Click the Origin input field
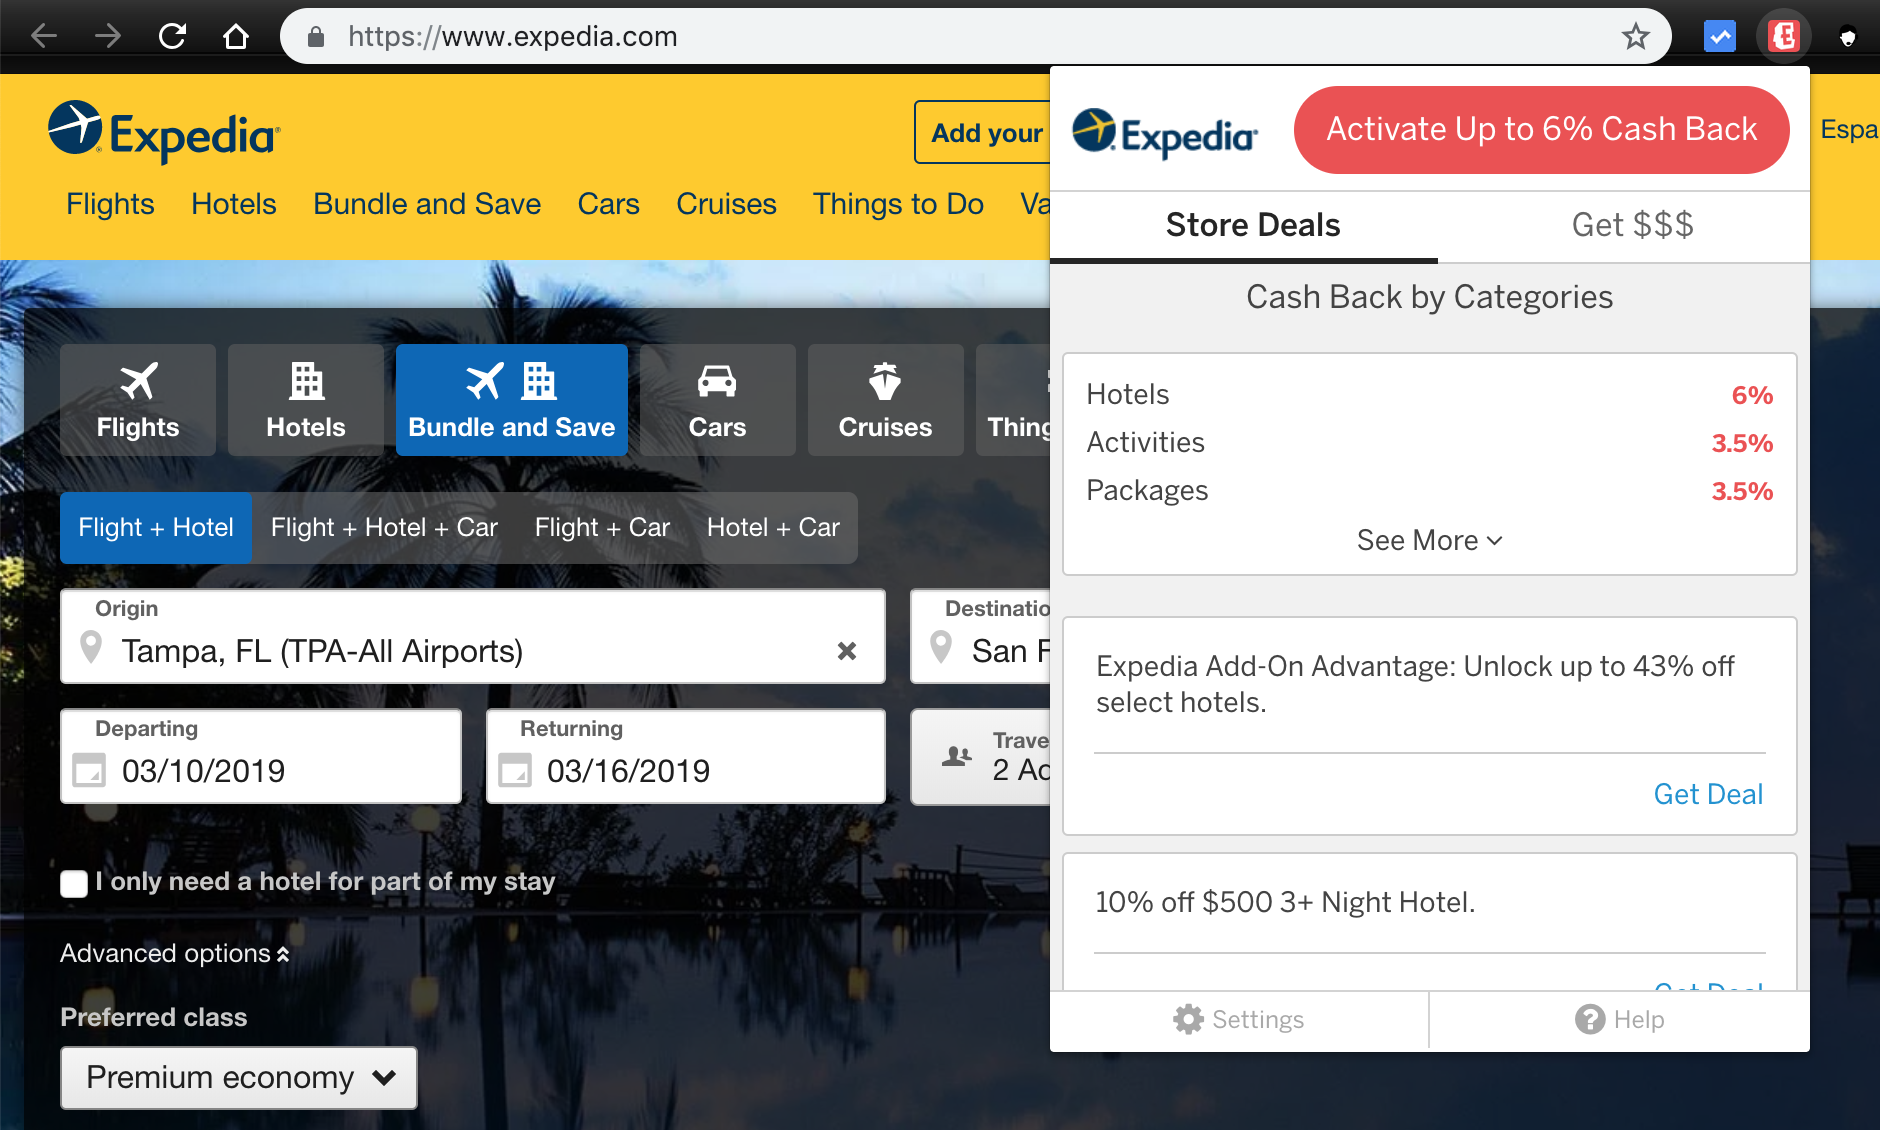This screenshot has height=1130, width=1880. tap(473, 636)
